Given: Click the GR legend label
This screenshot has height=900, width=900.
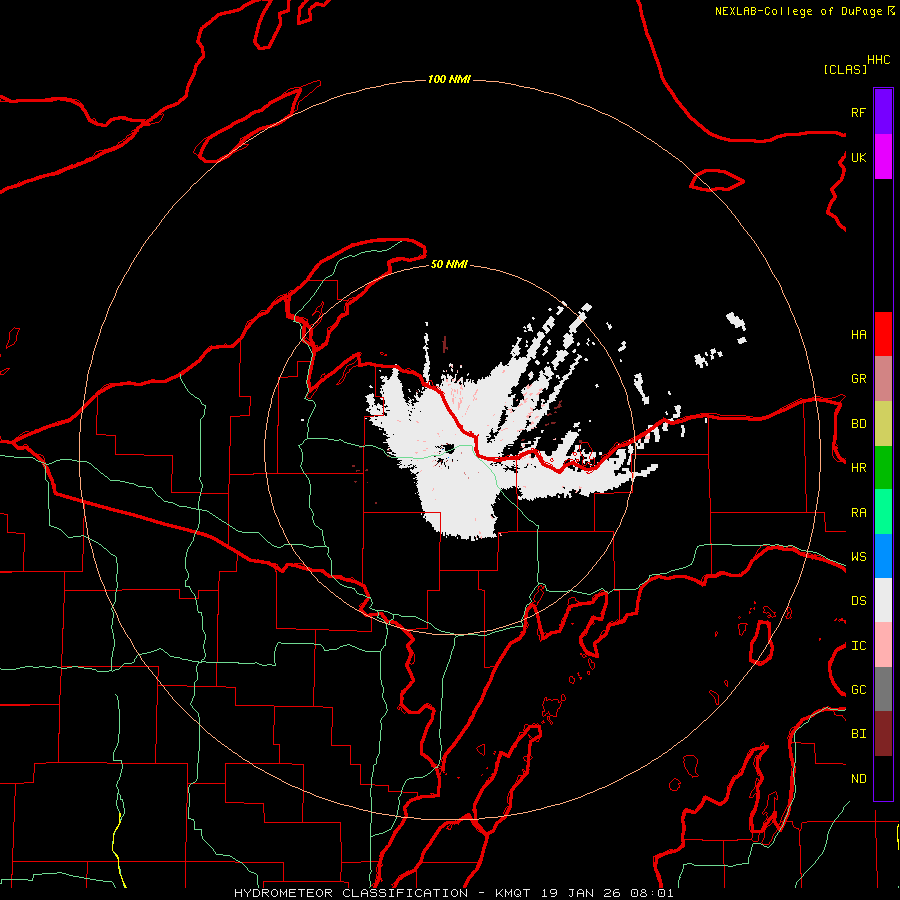Looking at the screenshot, I should 858,379.
